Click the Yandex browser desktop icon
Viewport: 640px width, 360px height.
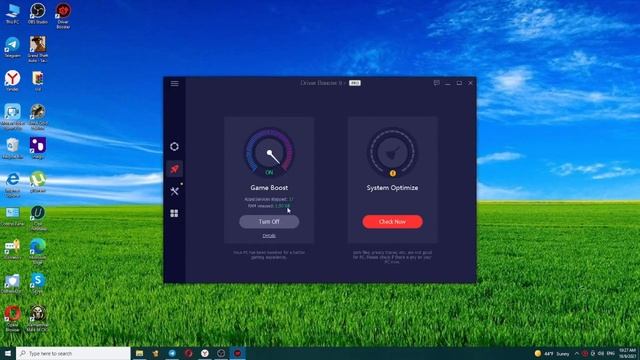tap(12, 81)
